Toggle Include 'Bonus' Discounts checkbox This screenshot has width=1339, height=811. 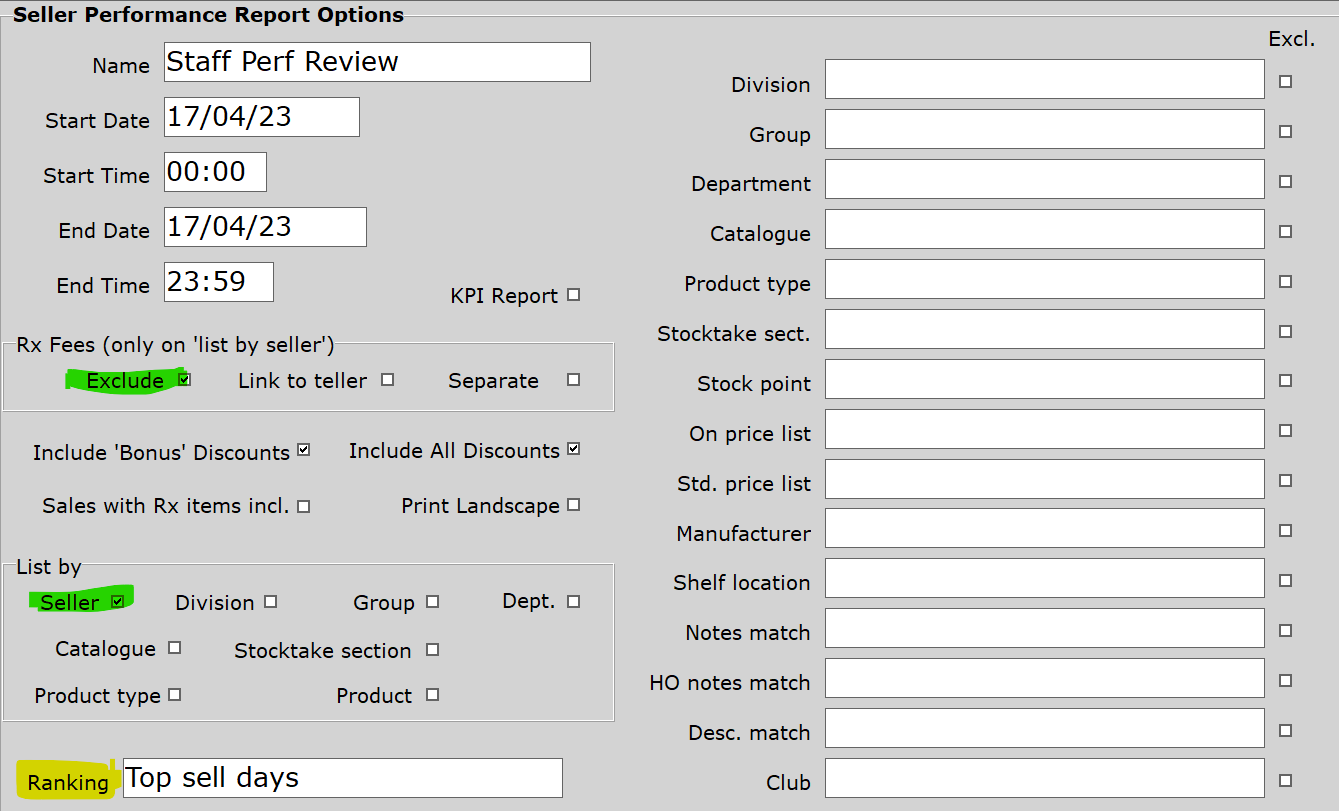click(x=304, y=451)
